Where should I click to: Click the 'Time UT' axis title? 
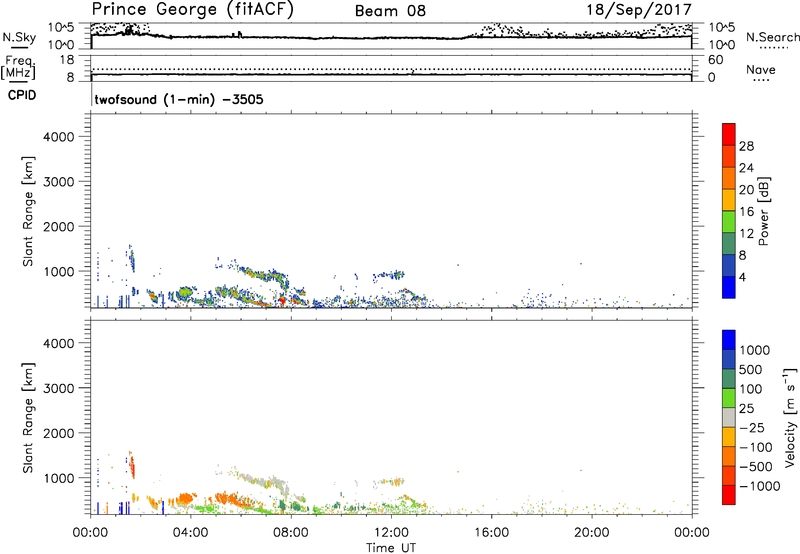pos(391,548)
